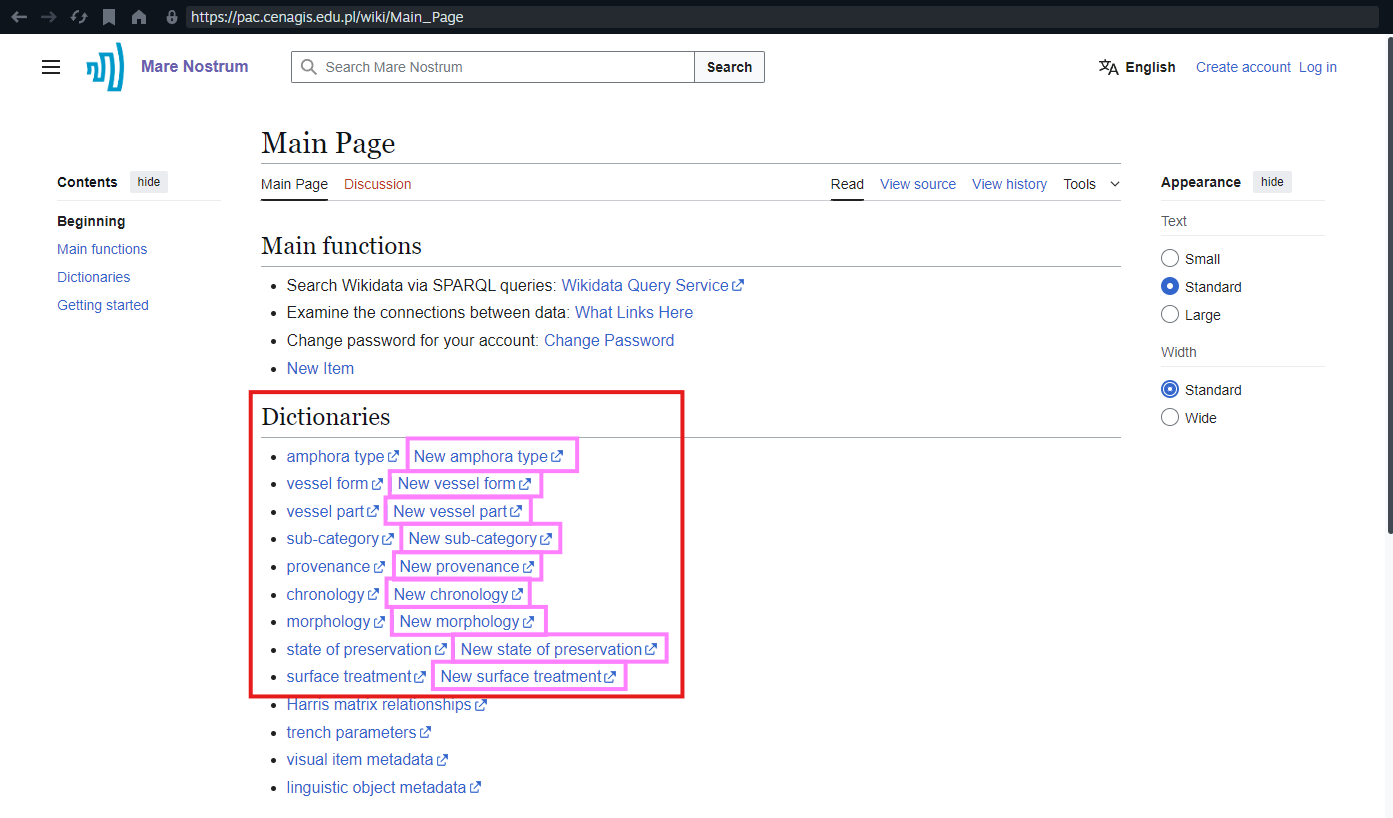Viewport: 1393px width, 818px height.
Task: Jump to Dictionaries in Contents
Action: click(94, 277)
